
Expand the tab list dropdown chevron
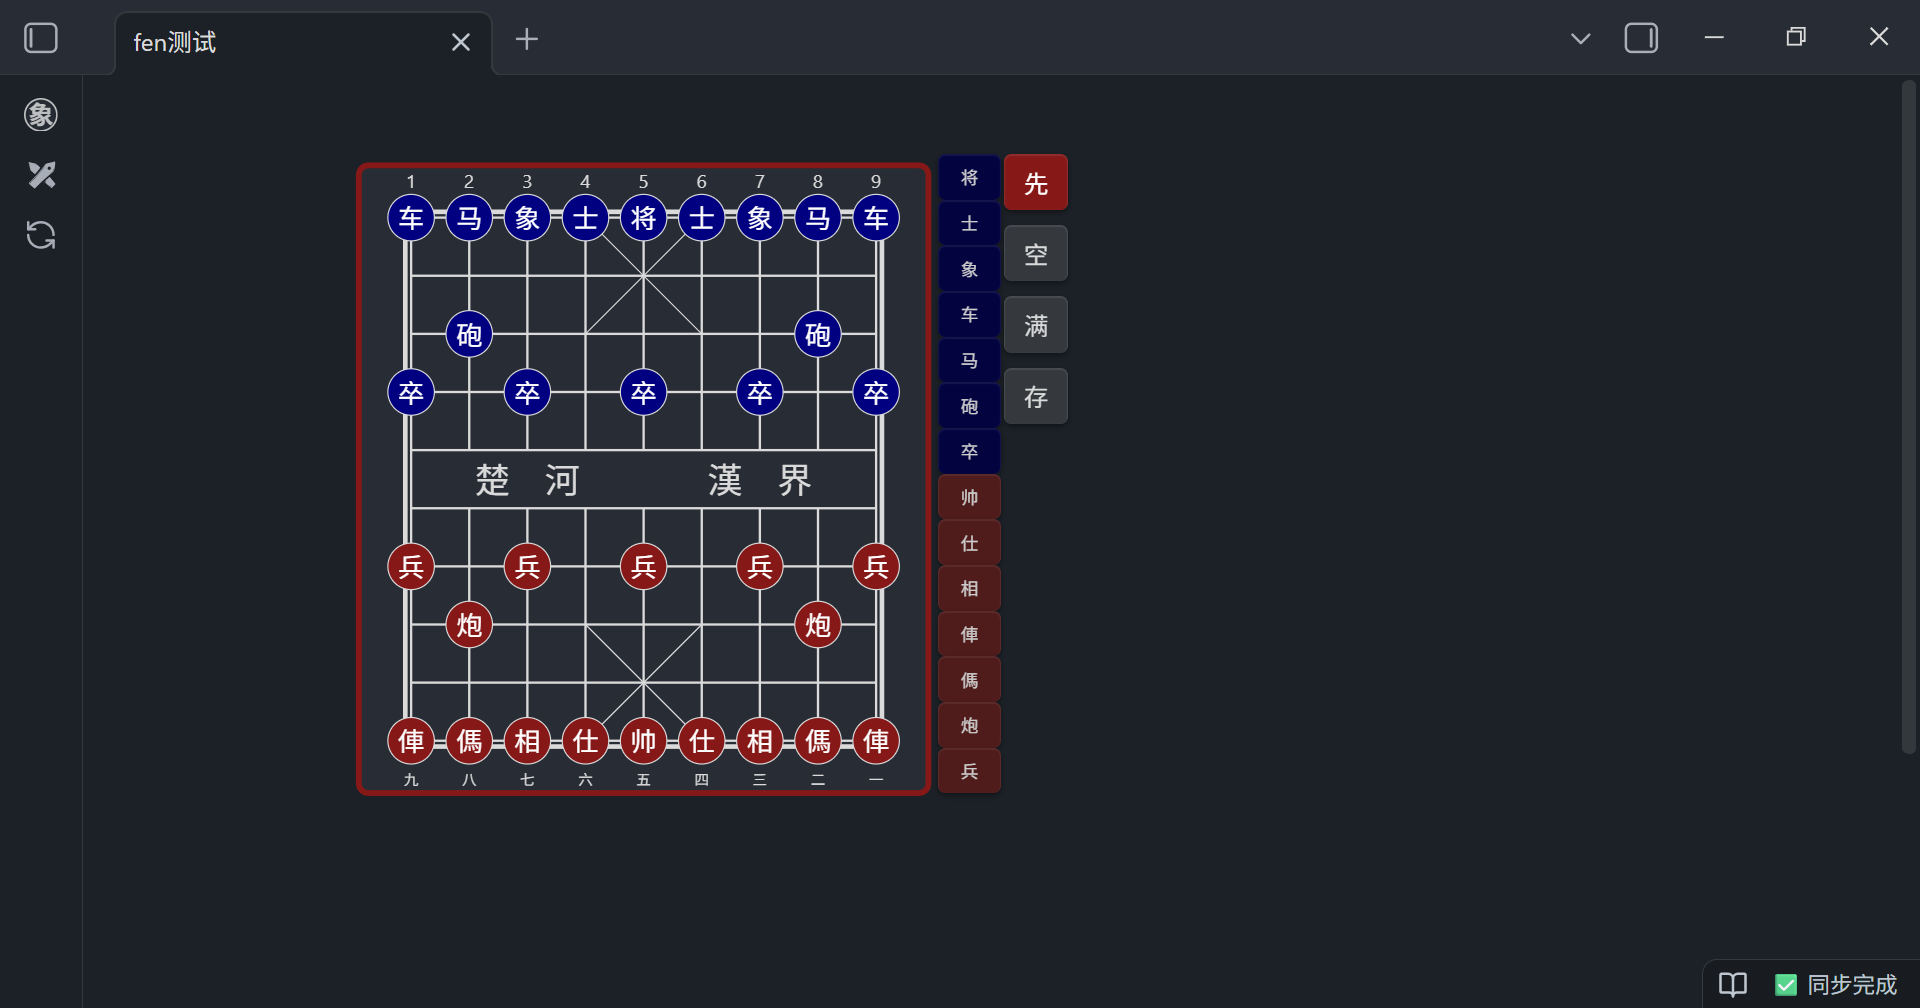click(x=1580, y=38)
